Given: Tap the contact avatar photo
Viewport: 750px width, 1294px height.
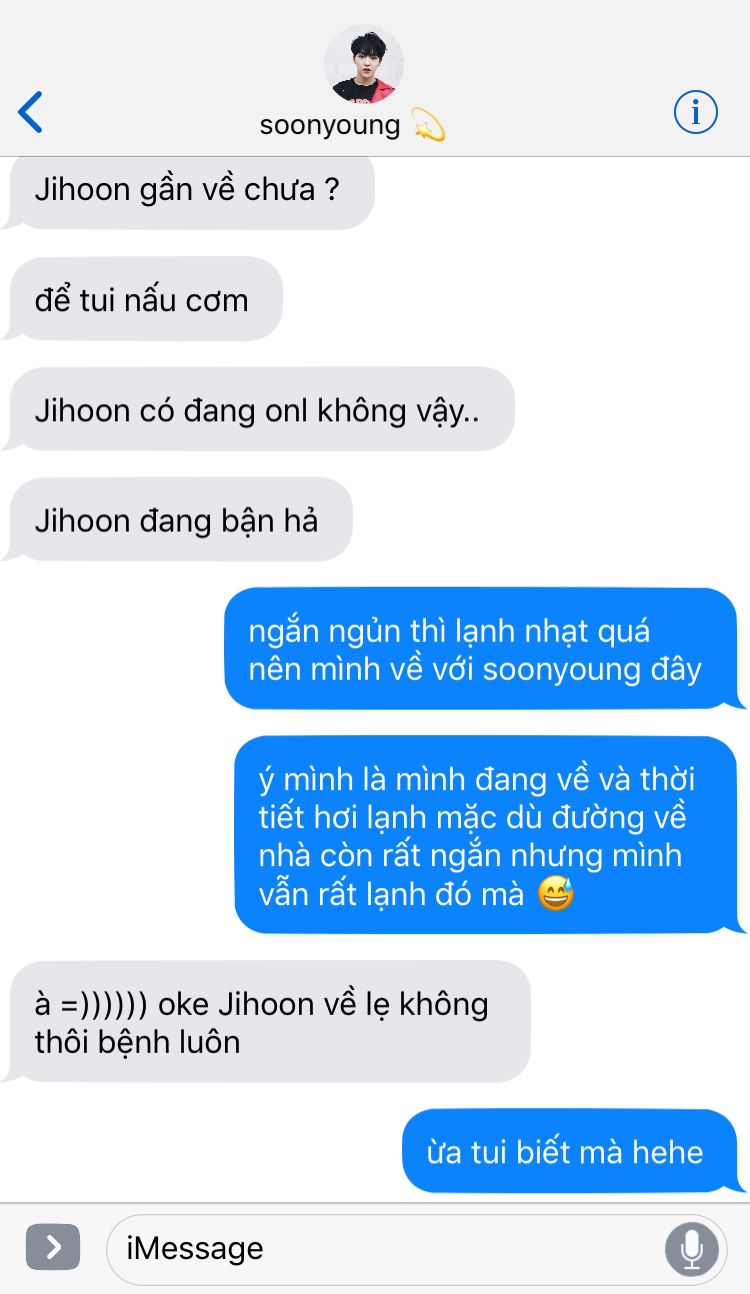Looking at the screenshot, I should pyautogui.click(x=364, y=63).
